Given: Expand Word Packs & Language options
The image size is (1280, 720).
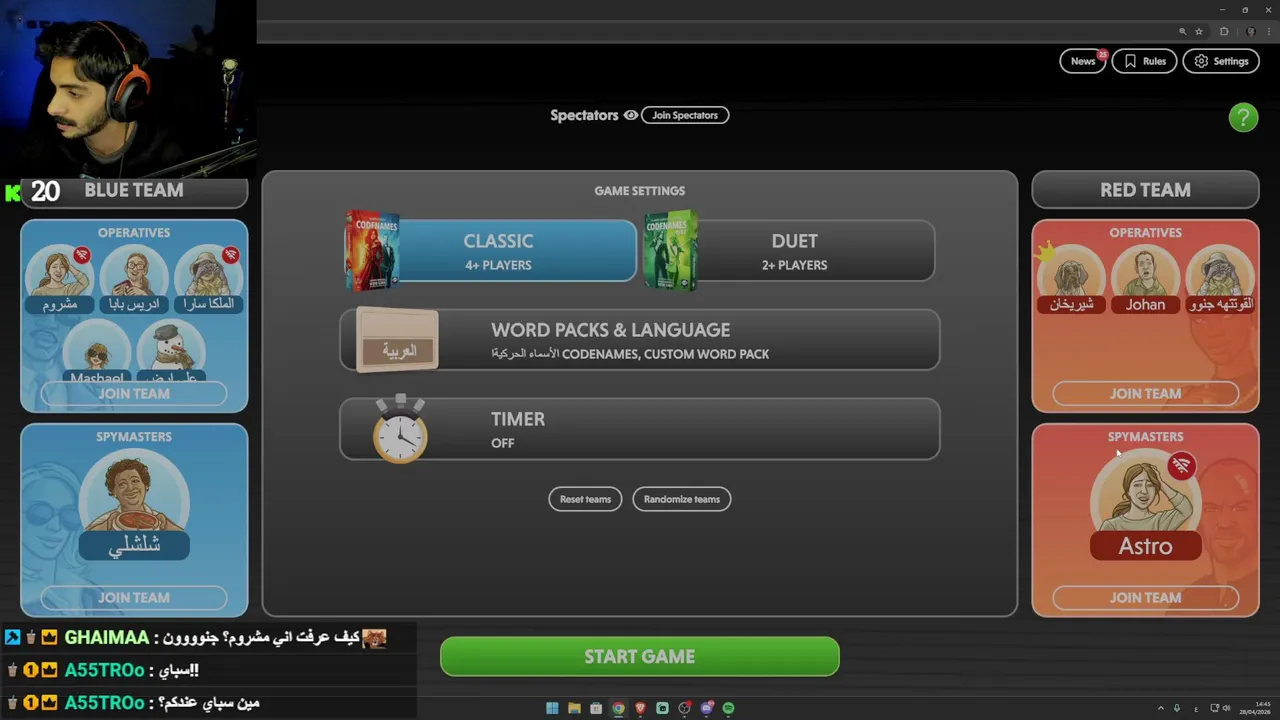Looking at the screenshot, I should pos(639,340).
